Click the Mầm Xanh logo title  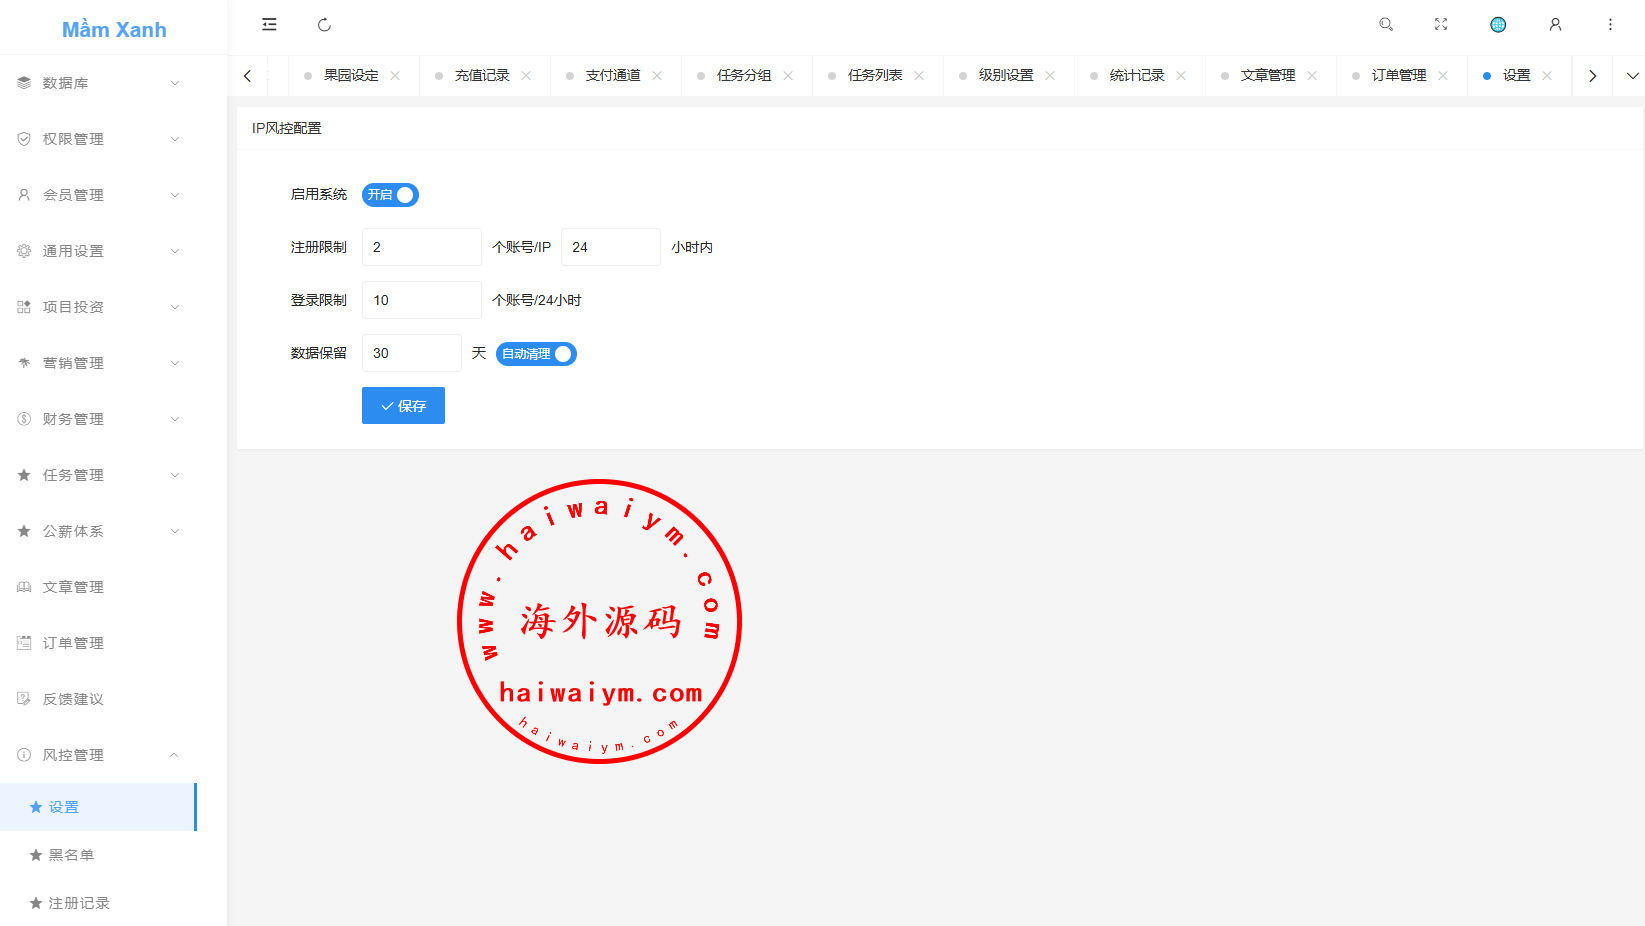[114, 30]
